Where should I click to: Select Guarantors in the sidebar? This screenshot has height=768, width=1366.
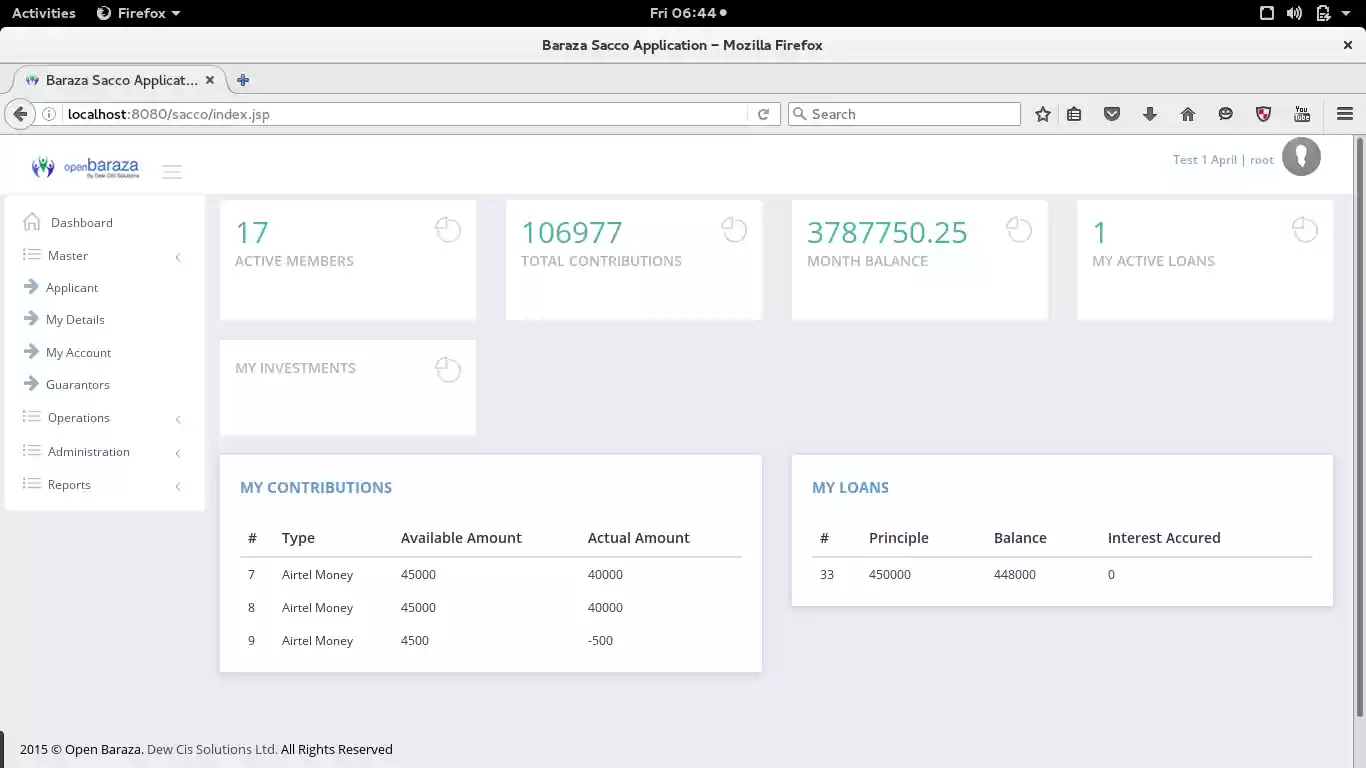pyautogui.click(x=77, y=385)
